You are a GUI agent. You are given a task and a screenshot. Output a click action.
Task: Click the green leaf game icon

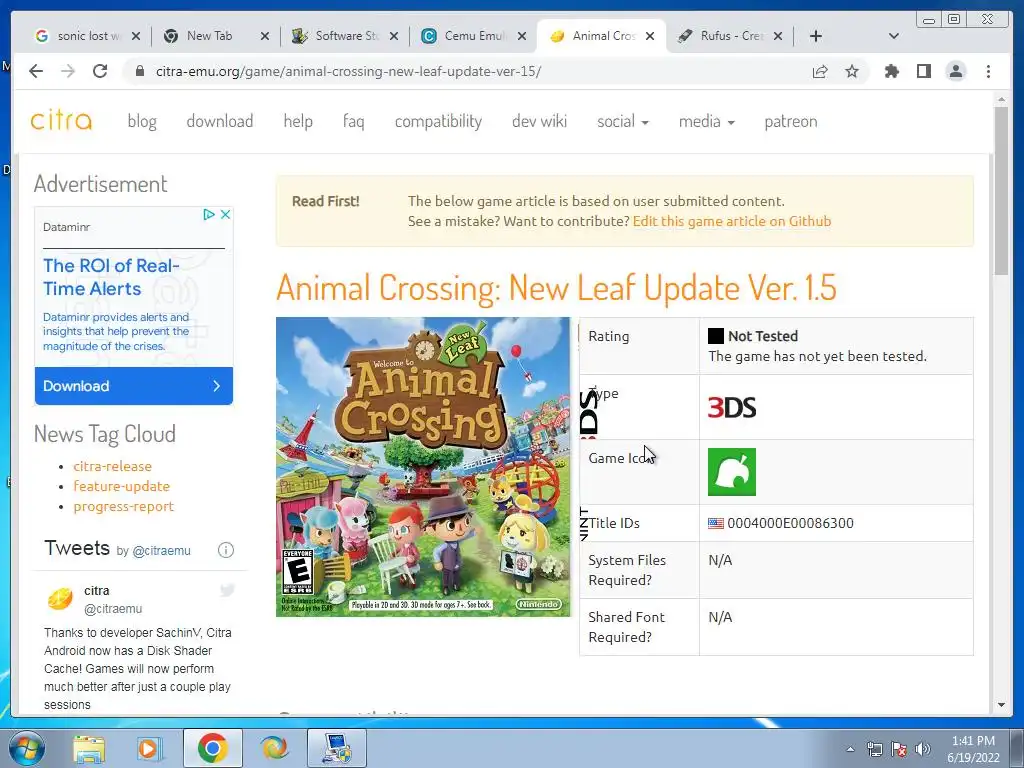(x=731, y=472)
